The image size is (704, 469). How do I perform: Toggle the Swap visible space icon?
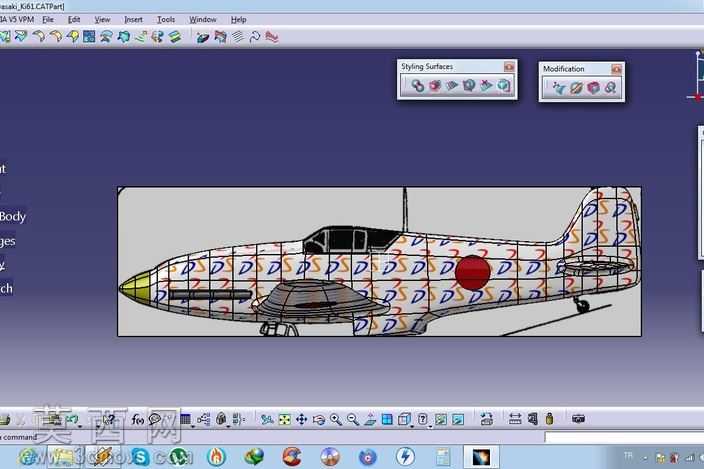point(458,420)
